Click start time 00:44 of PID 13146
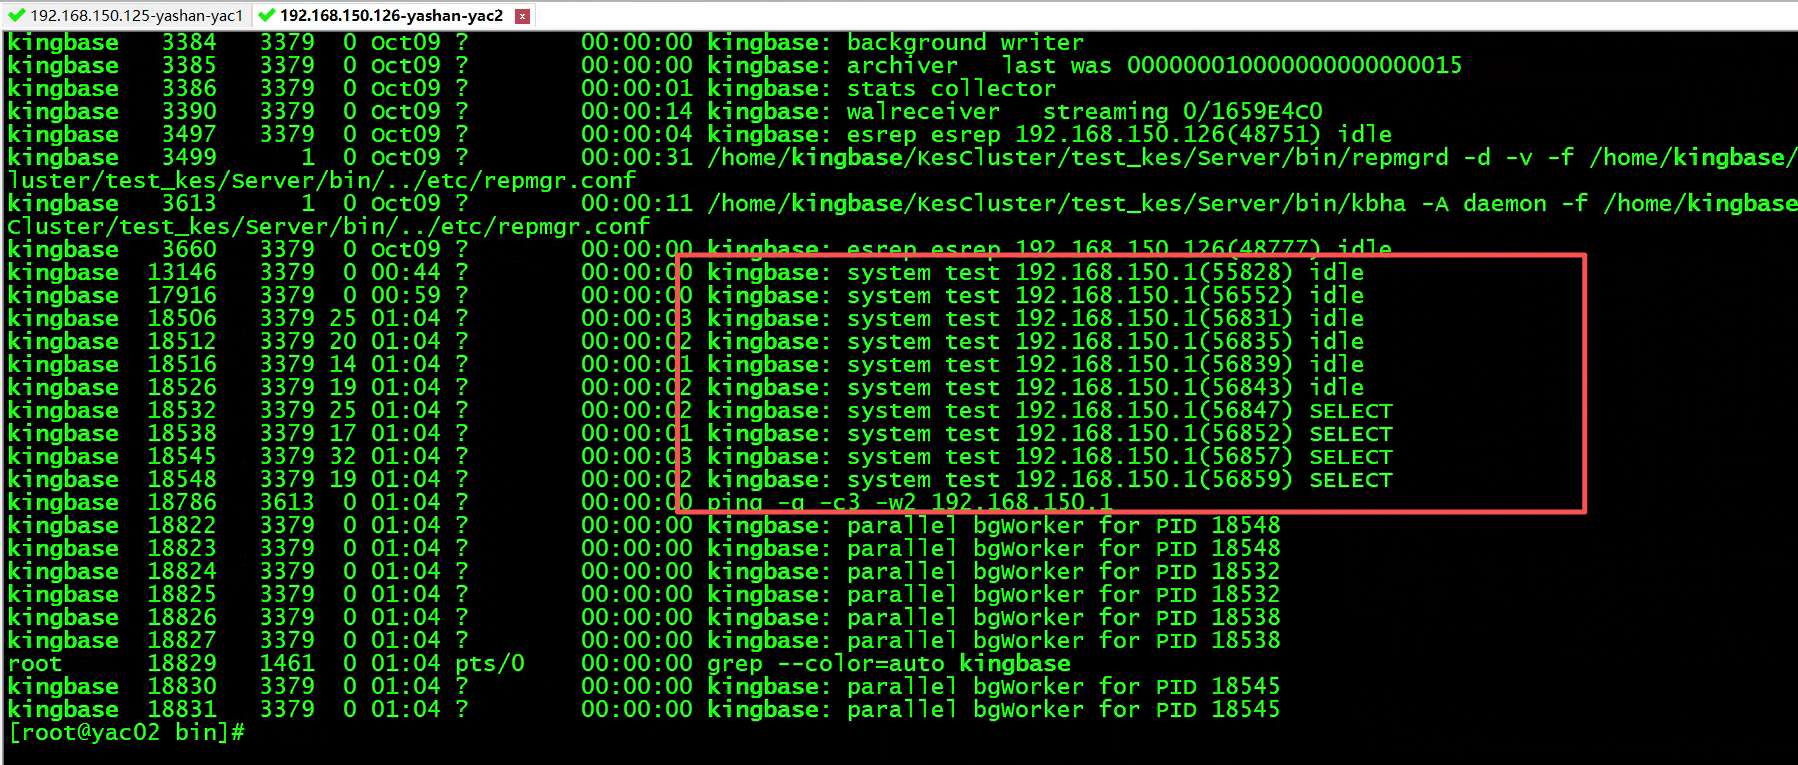The width and height of the screenshot is (1798, 765). pos(405,272)
